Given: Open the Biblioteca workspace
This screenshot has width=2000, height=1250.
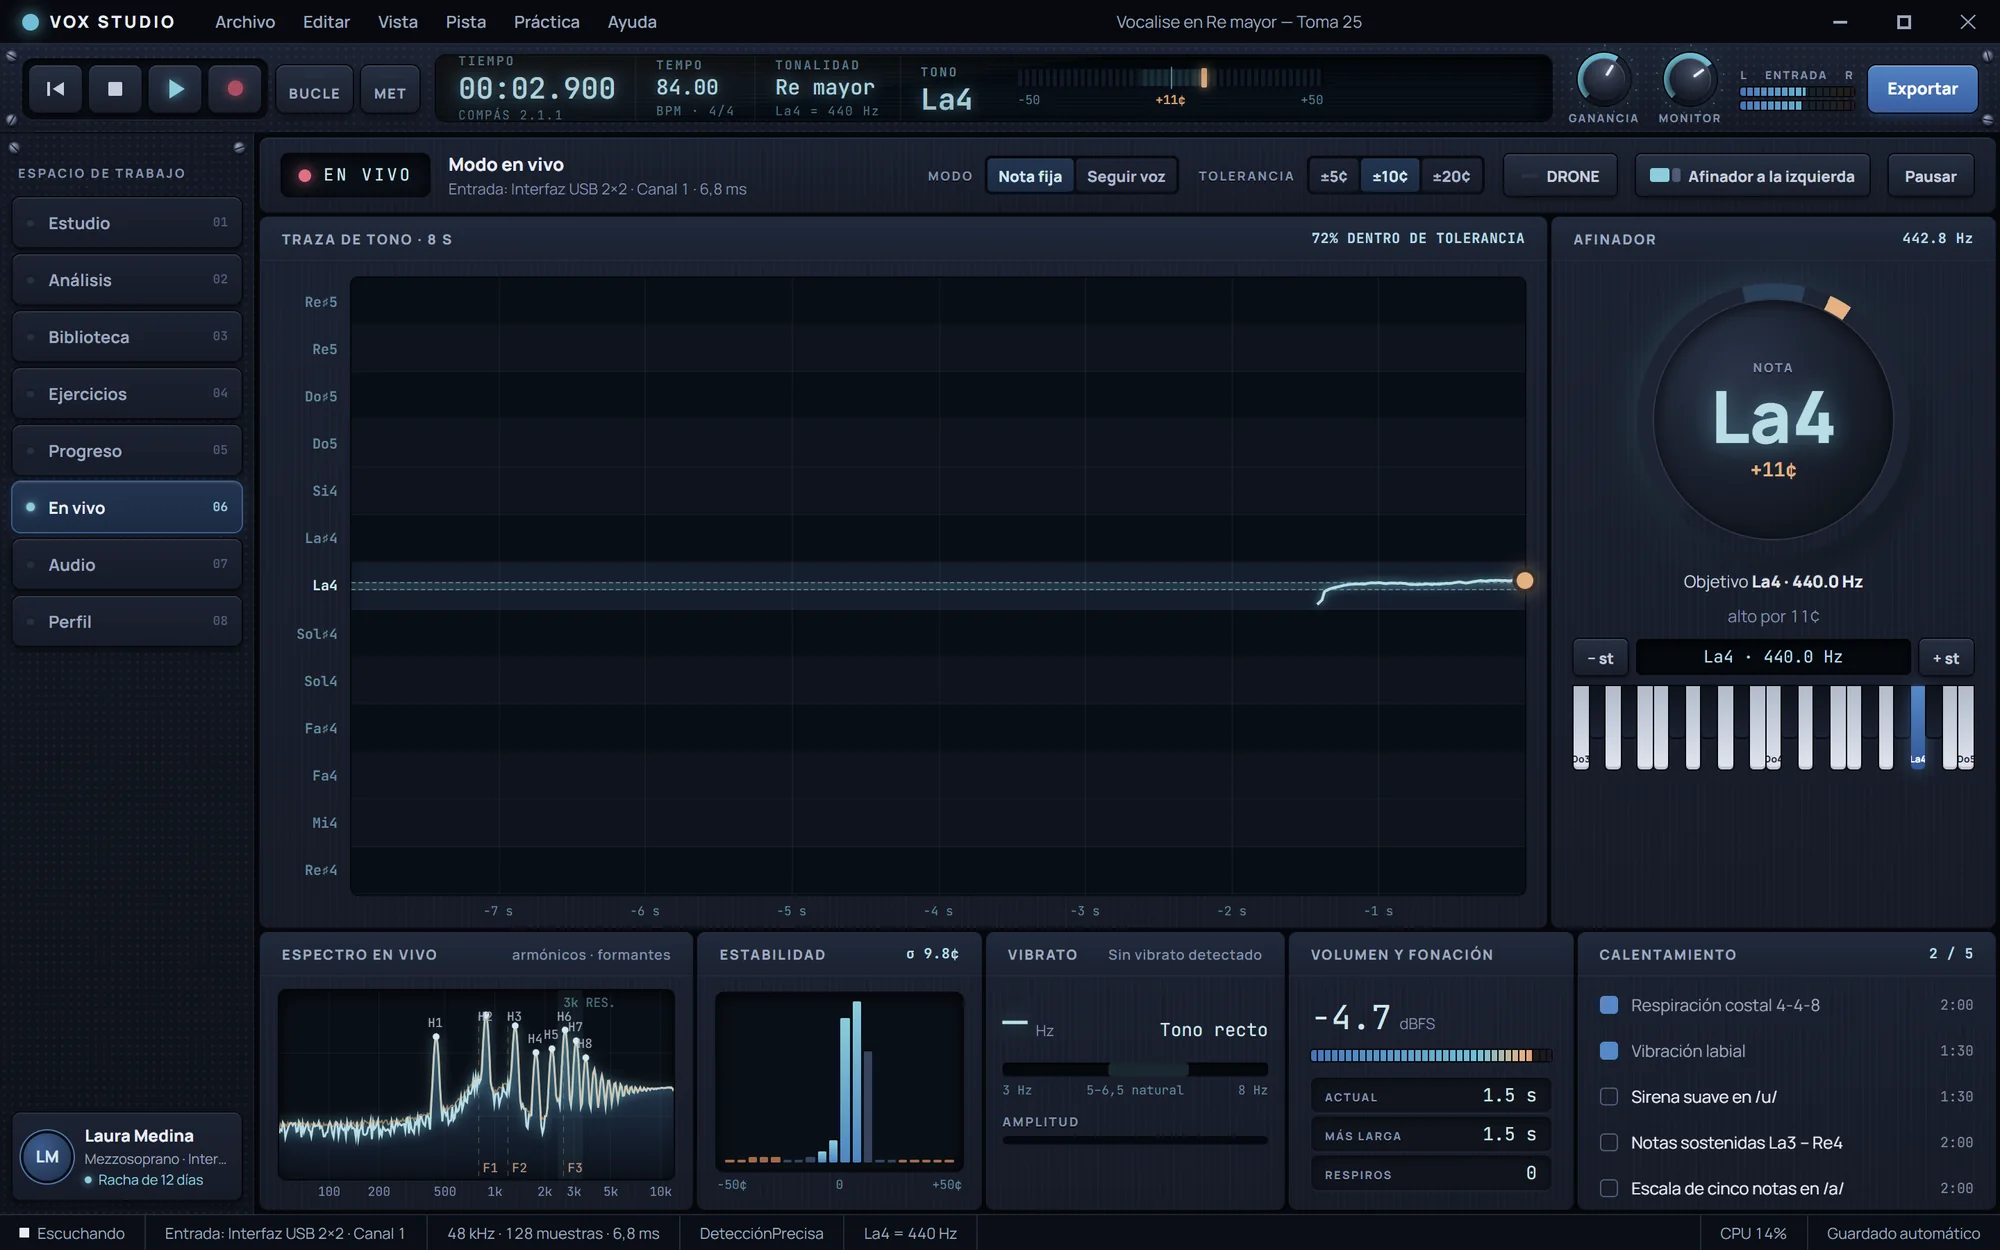Looking at the screenshot, I should pos(127,337).
